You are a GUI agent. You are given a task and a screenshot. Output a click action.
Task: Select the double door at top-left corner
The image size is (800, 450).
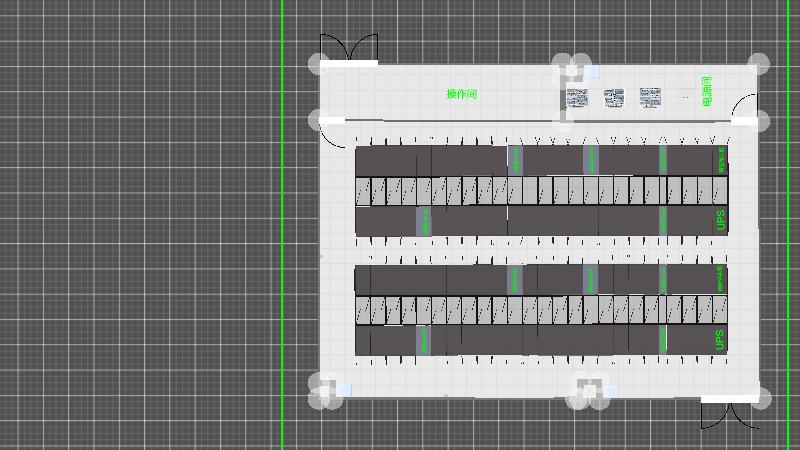click(x=349, y=50)
